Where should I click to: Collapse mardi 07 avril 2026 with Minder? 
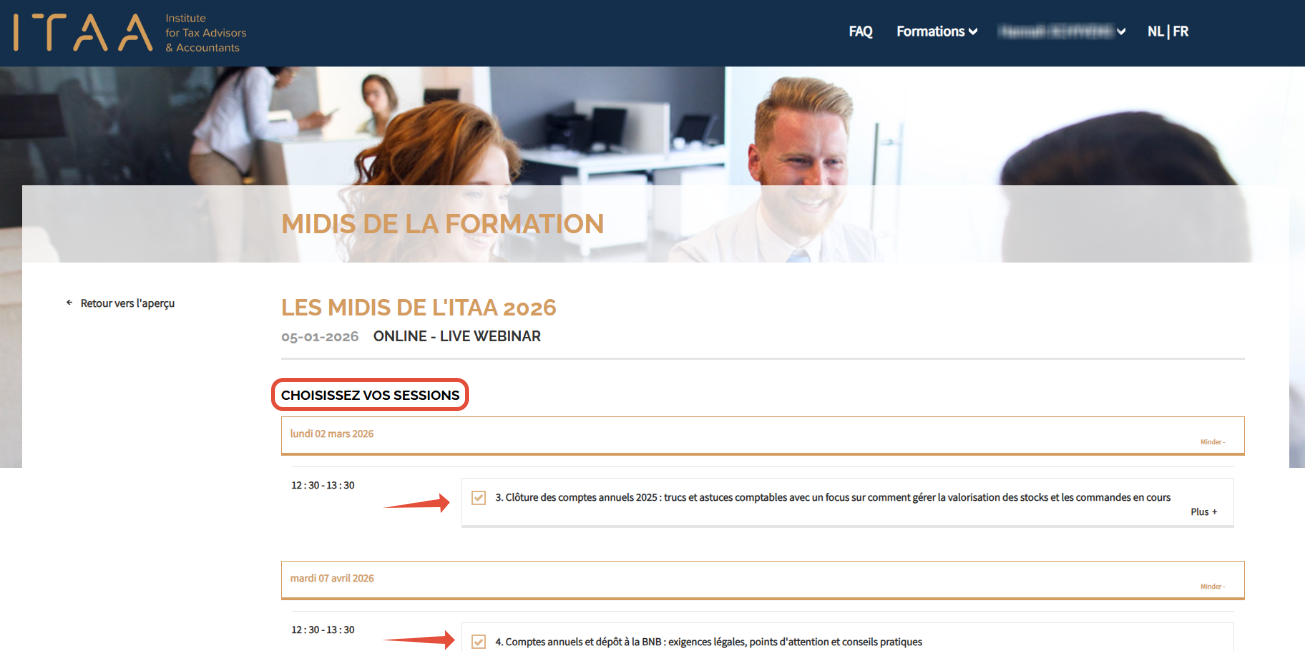coord(1212,586)
